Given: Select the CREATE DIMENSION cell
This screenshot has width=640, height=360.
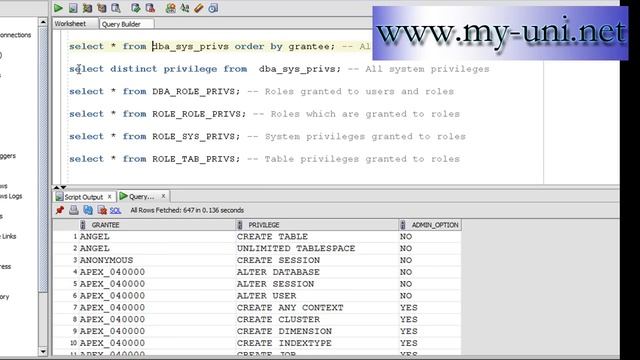Looking at the screenshot, I should point(317,331).
